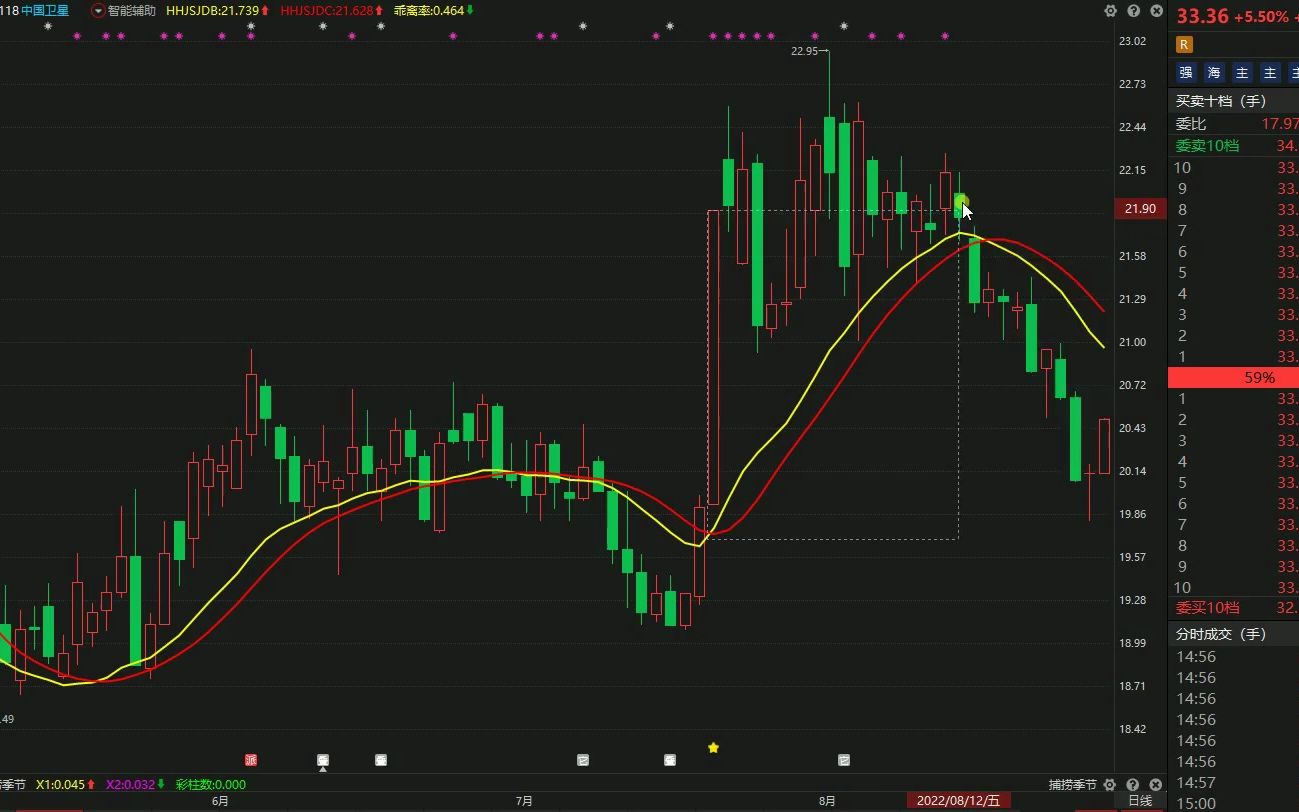Click the red 派 dividend marker
This screenshot has height=812, width=1299.
(x=251, y=760)
